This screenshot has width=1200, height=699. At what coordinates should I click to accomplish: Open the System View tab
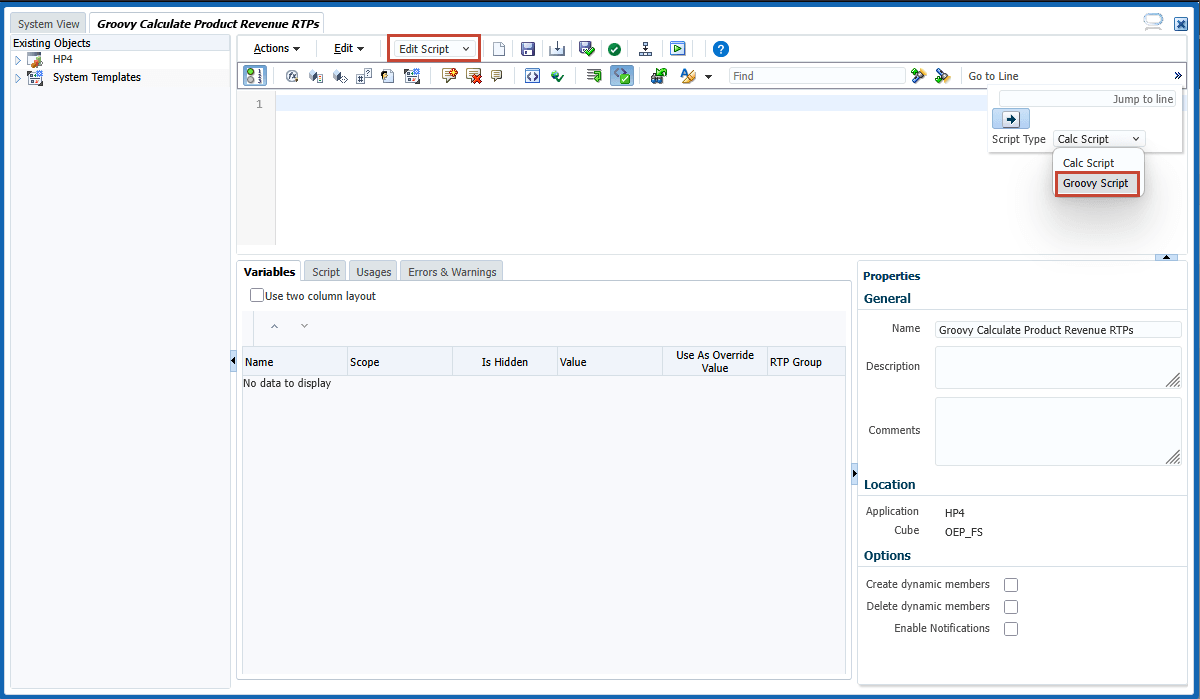click(47, 23)
